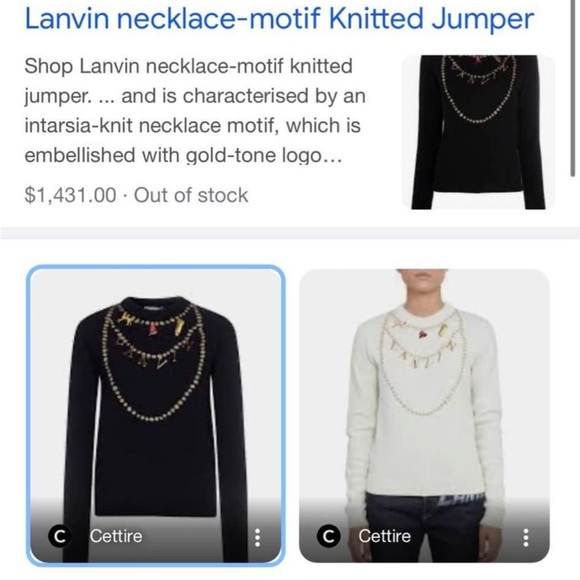The width and height of the screenshot is (580, 580).
Task: Click the gray divider below the search result
Action: coord(290,233)
